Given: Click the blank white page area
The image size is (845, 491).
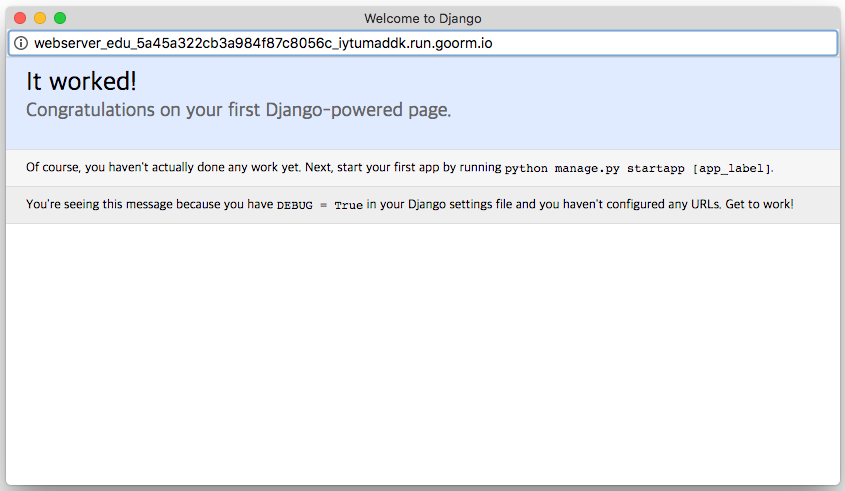Looking at the screenshot, I should click(x=422, y=350).
